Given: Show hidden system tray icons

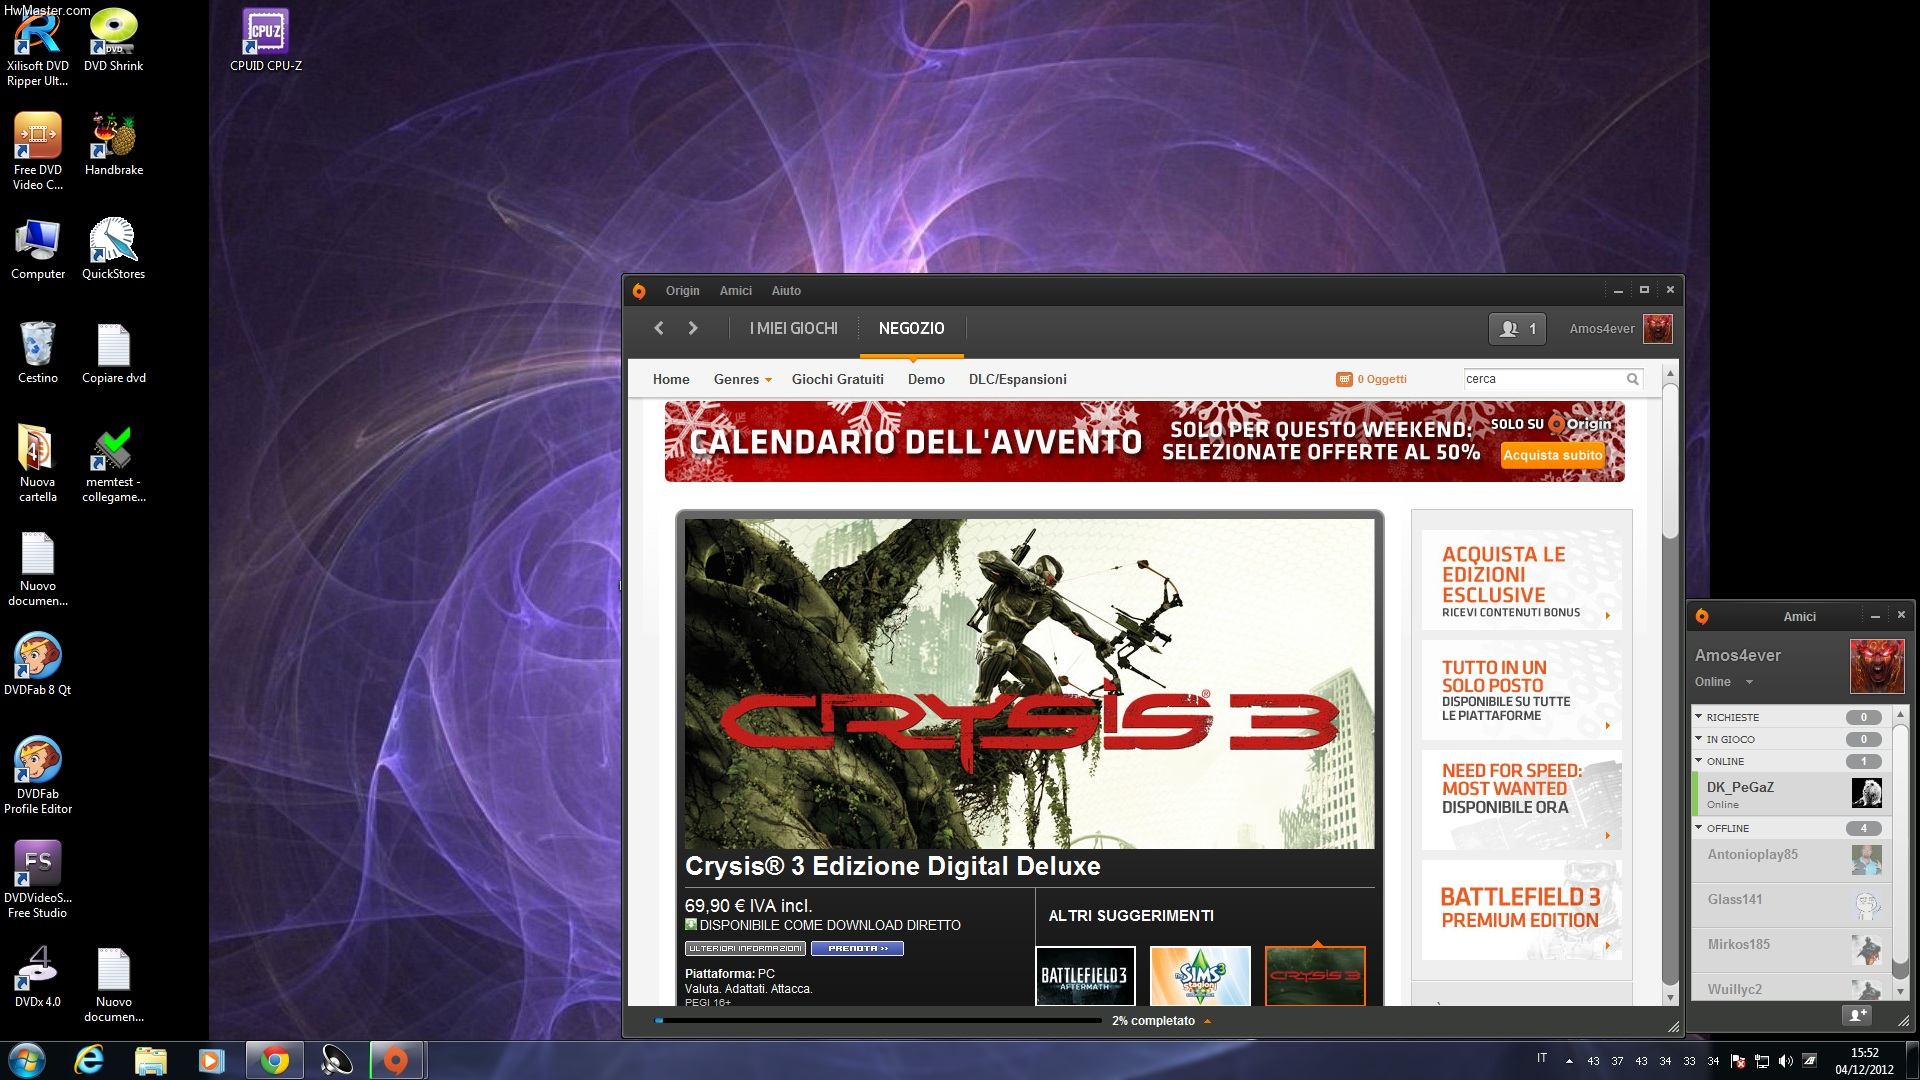Looking at the screenshot, I should 1569,1061.
